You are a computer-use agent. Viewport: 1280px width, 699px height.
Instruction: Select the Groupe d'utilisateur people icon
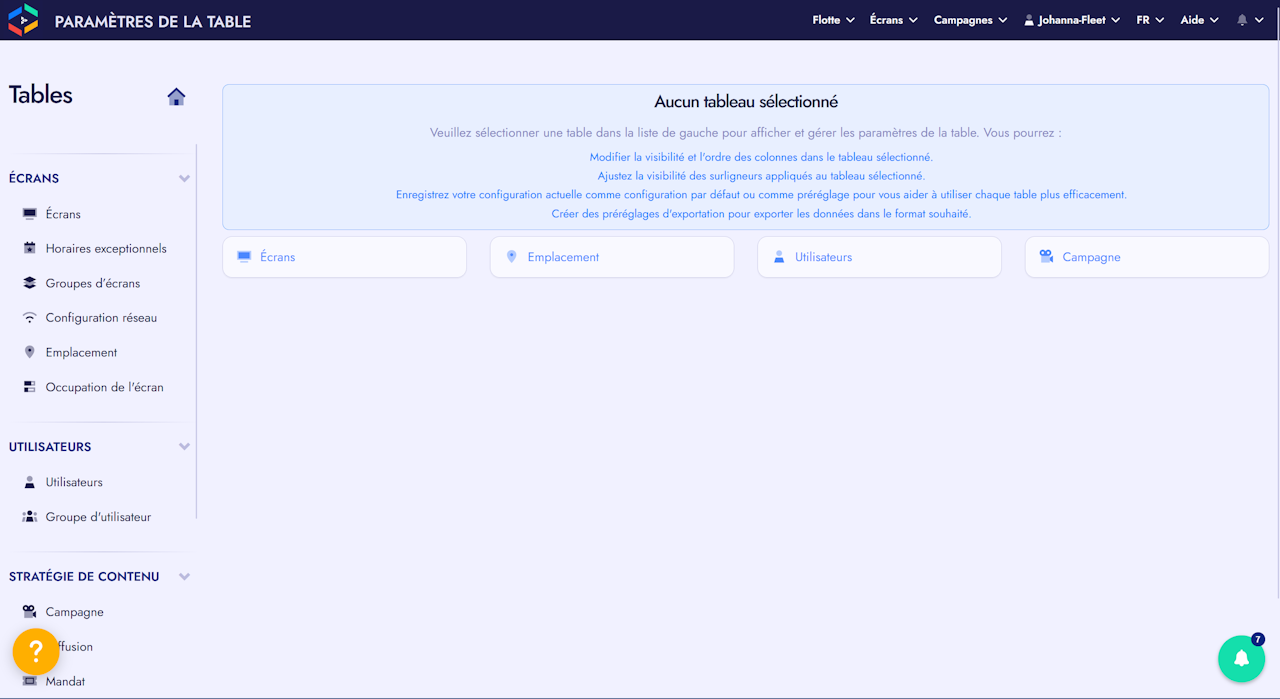(x=29, y=517)
